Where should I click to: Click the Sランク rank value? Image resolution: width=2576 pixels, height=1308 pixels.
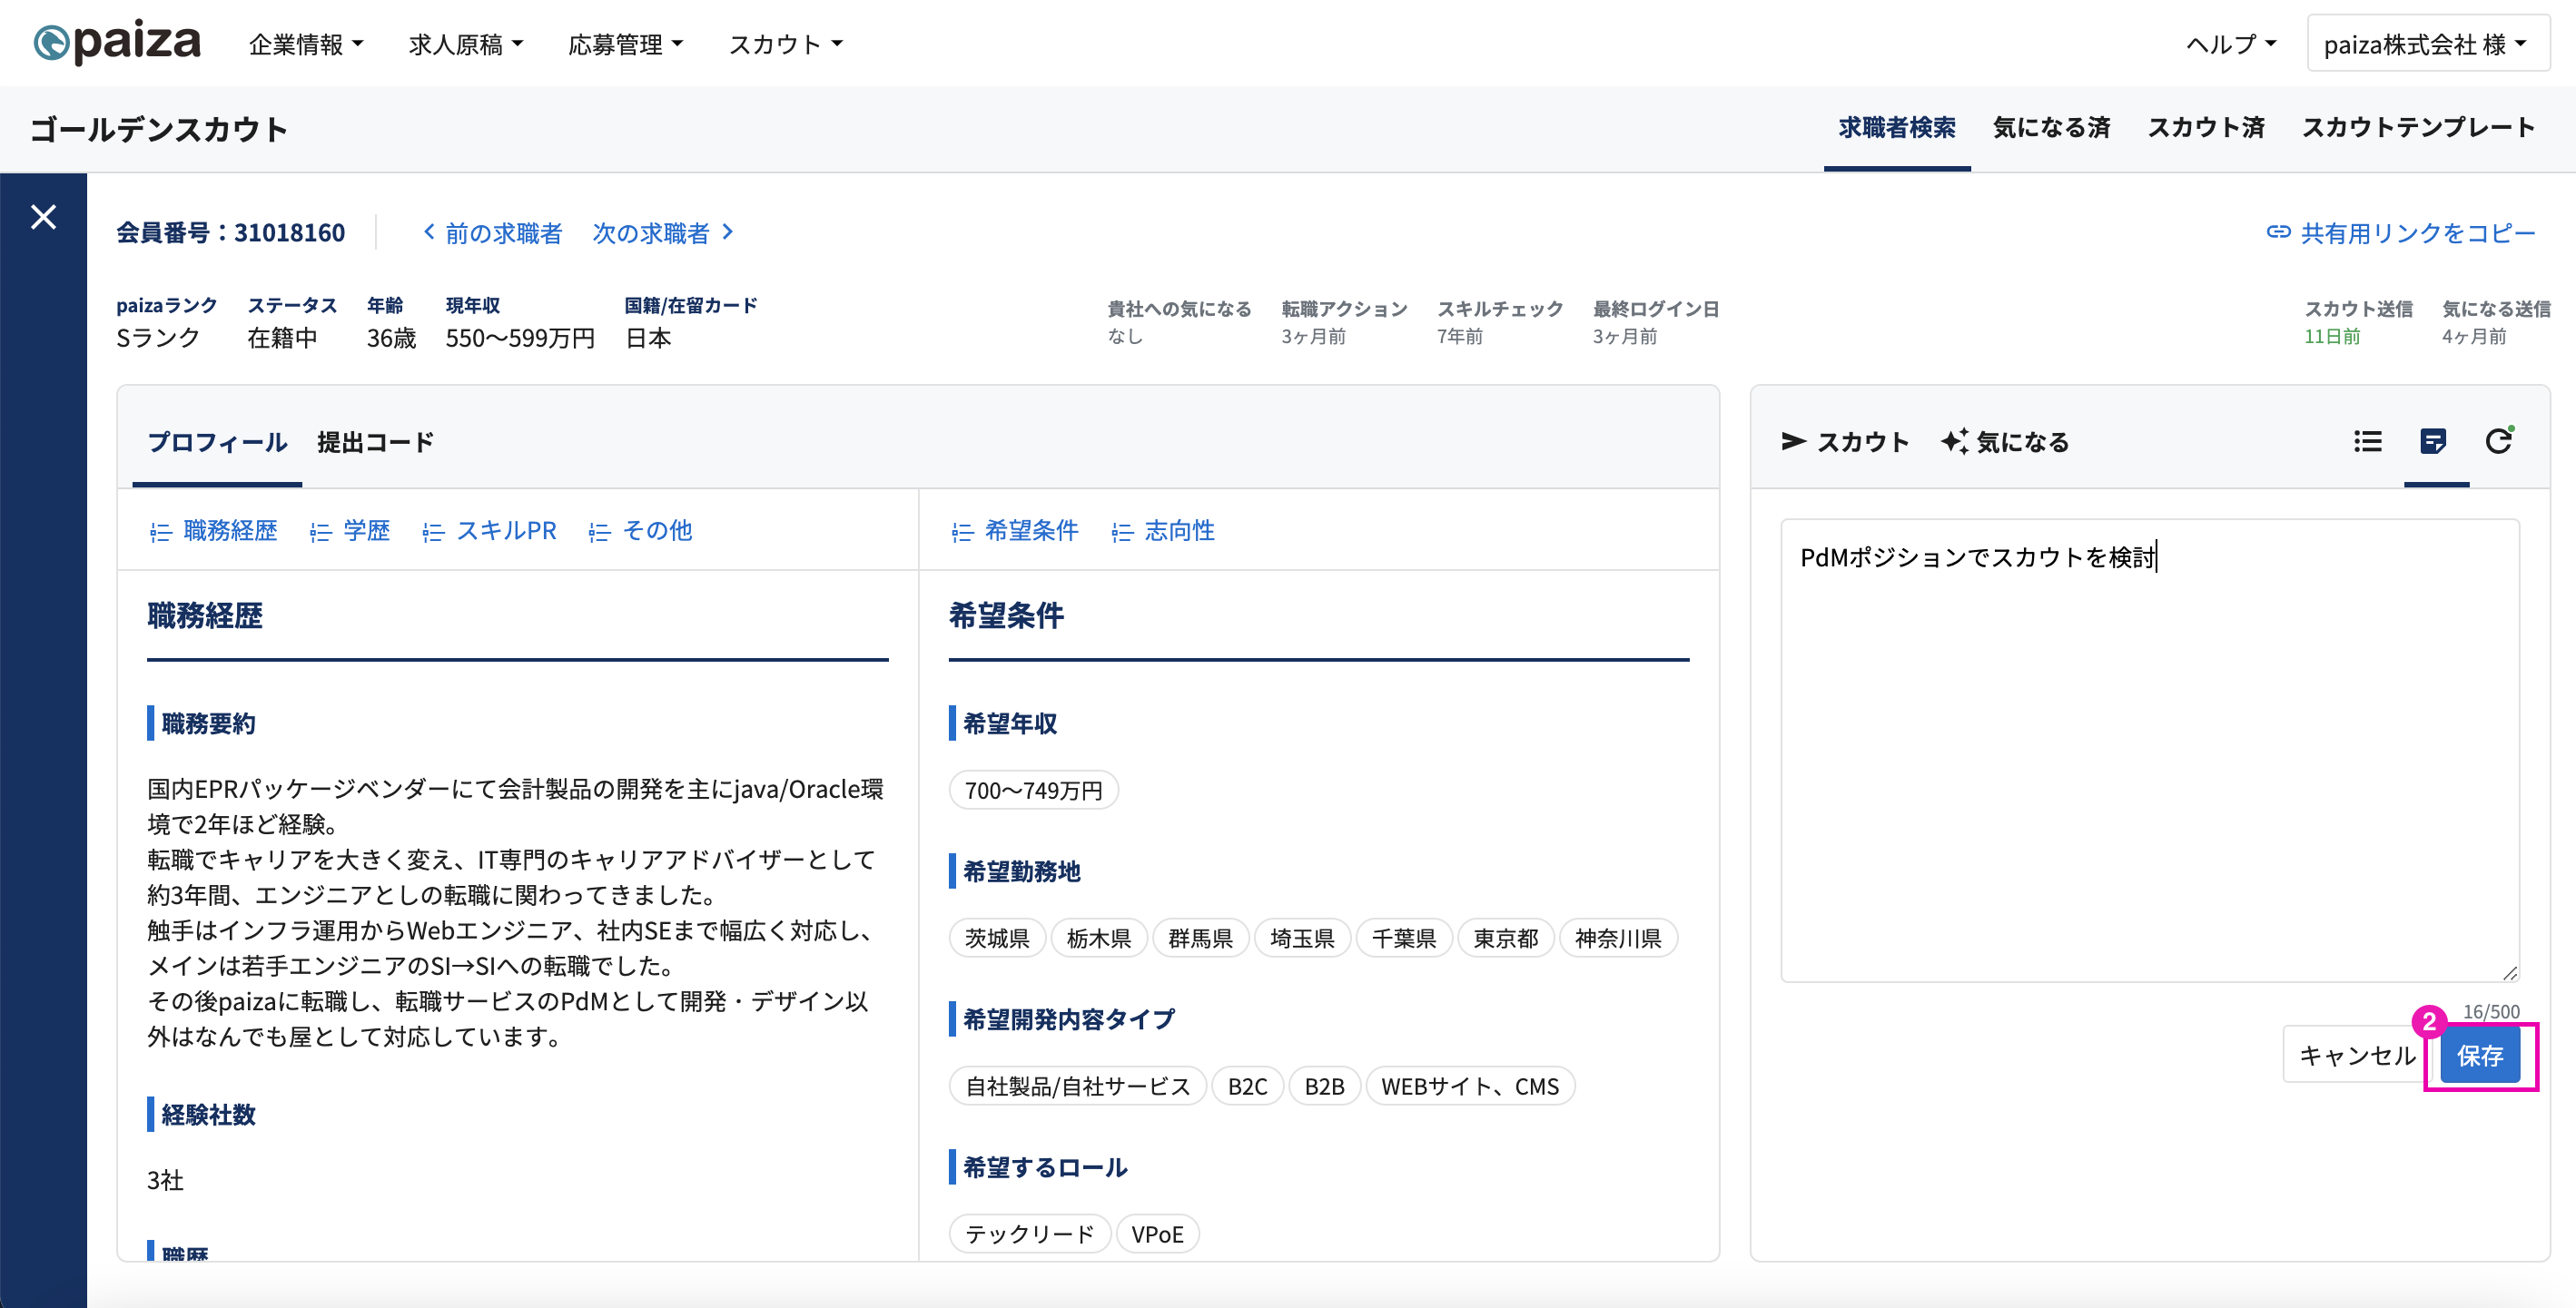158,338
